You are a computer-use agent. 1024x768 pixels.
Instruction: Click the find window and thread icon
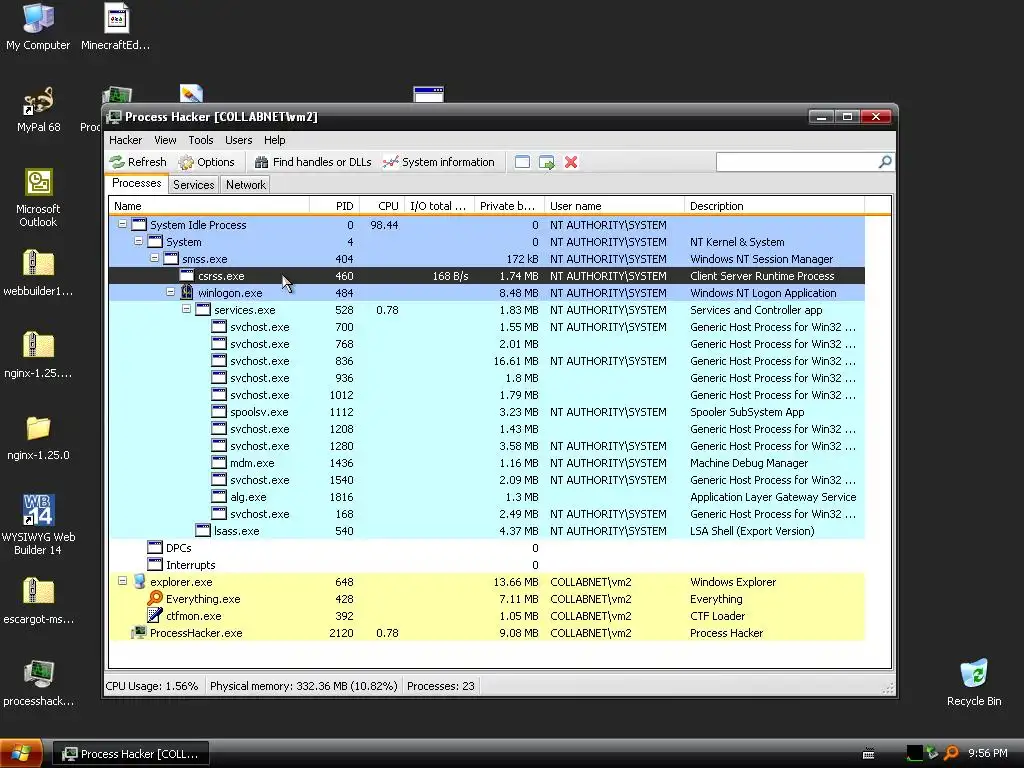(x=547, y=162)
